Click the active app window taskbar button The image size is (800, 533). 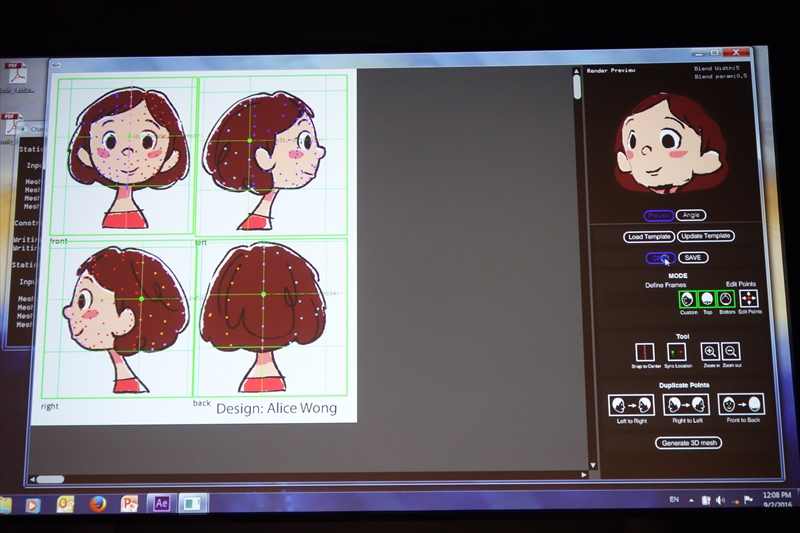pos(192,503)
